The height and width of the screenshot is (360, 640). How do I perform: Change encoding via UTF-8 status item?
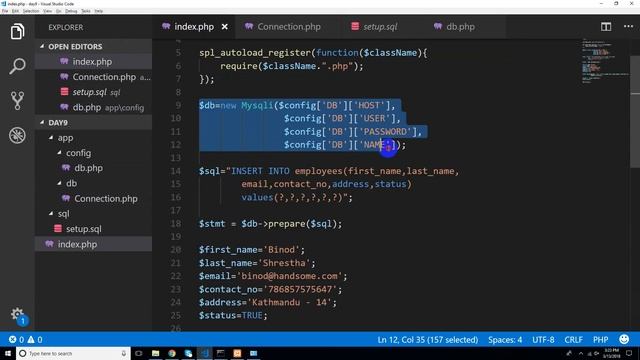click(x=543, y=340)
